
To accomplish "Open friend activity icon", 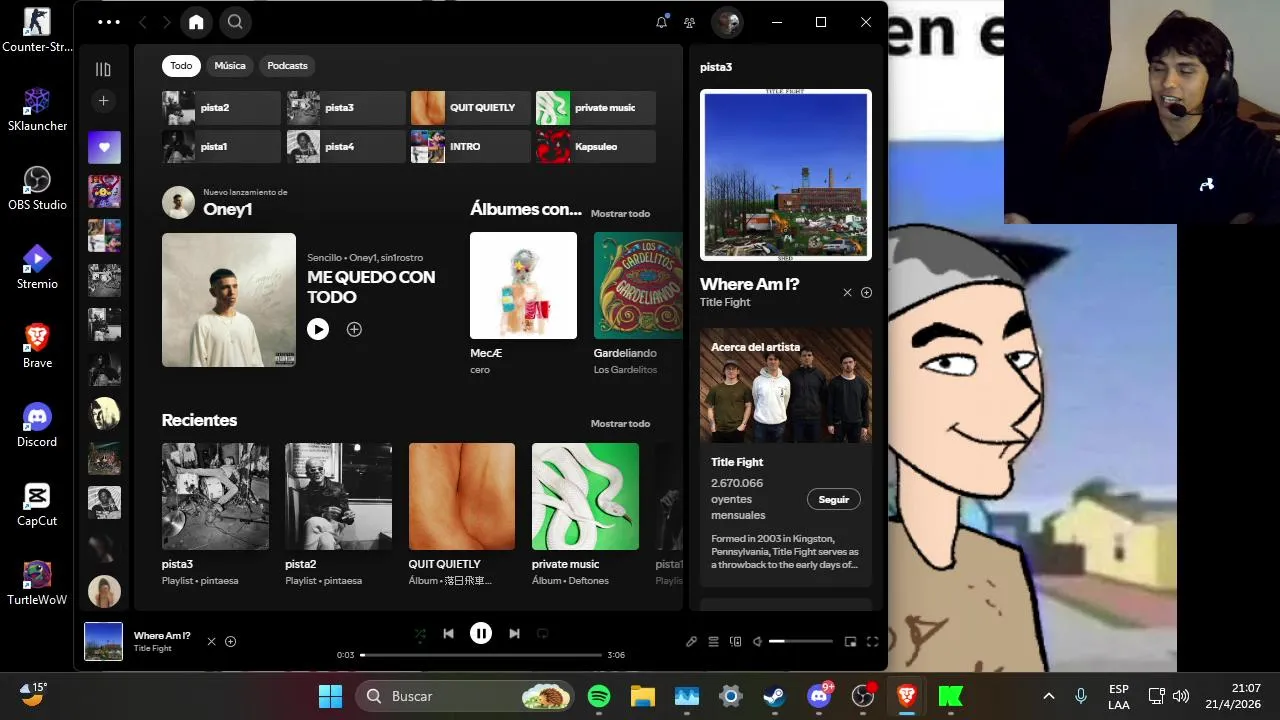I will [x=689, y=22].
